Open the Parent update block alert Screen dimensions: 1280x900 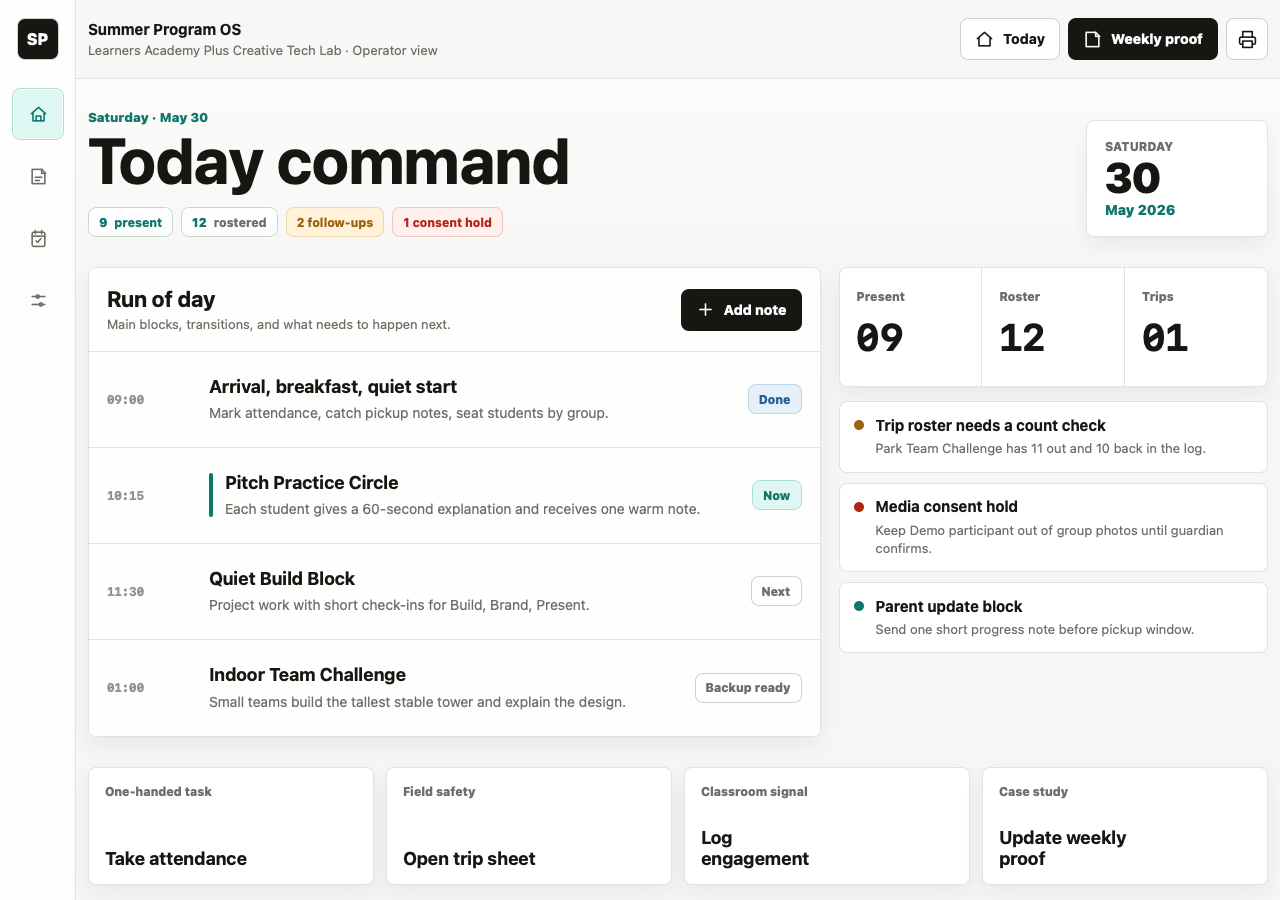1053,618
